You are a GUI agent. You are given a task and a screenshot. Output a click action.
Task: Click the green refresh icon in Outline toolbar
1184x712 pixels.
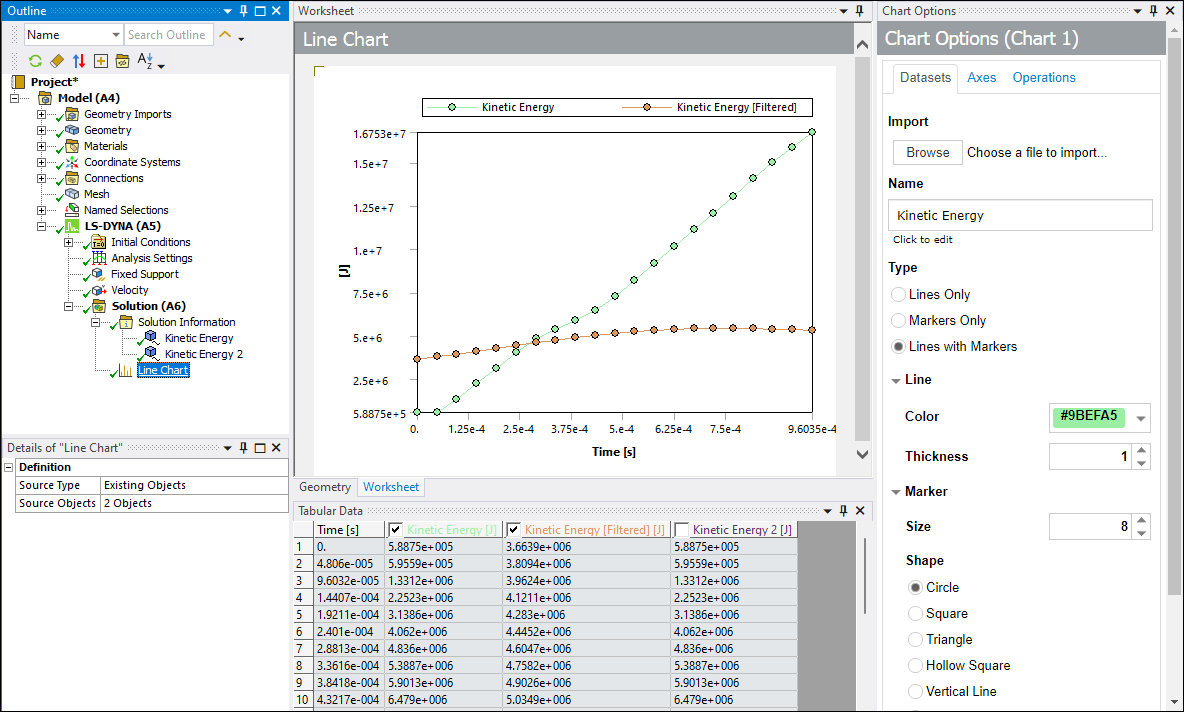(x=35, y=61)
